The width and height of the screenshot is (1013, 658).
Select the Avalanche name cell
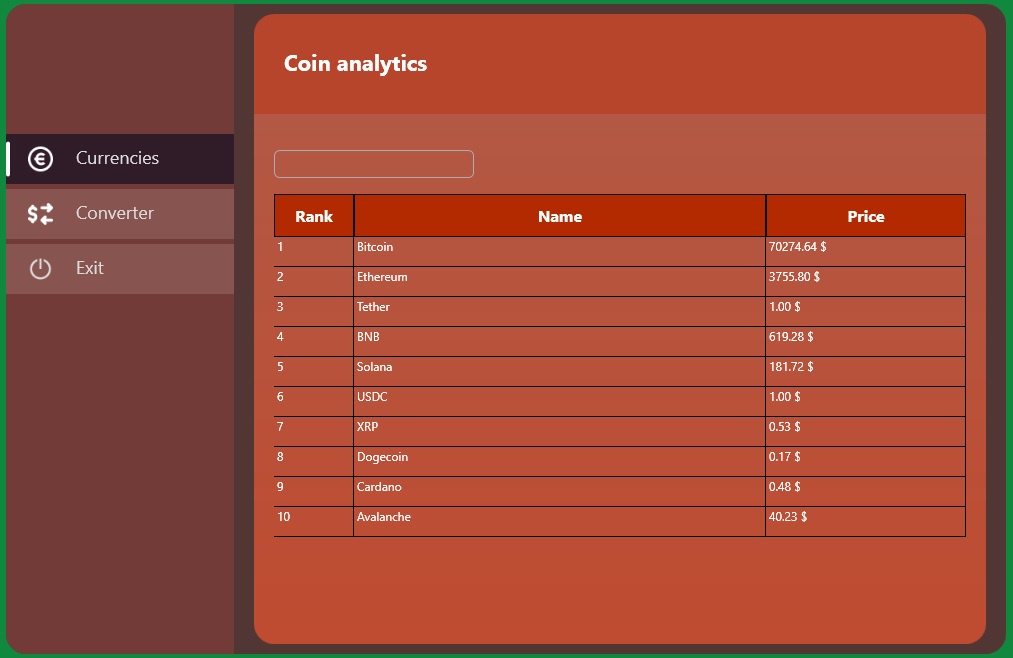pos(559,522)
